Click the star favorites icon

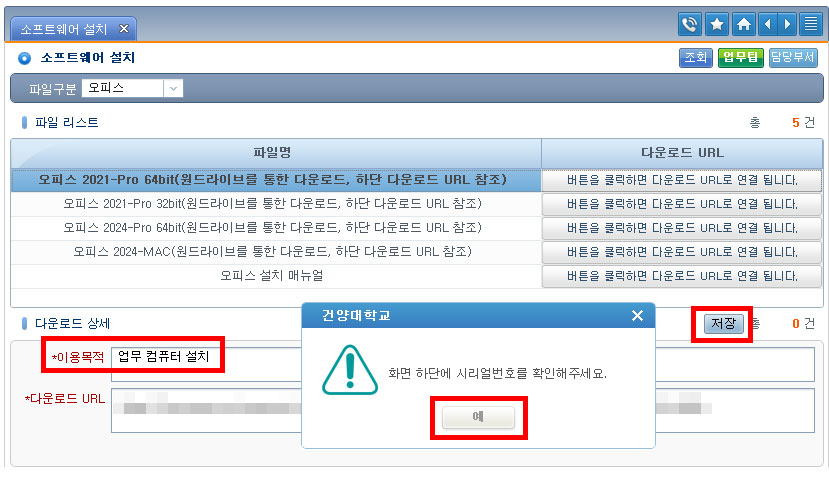click(716, 24)
